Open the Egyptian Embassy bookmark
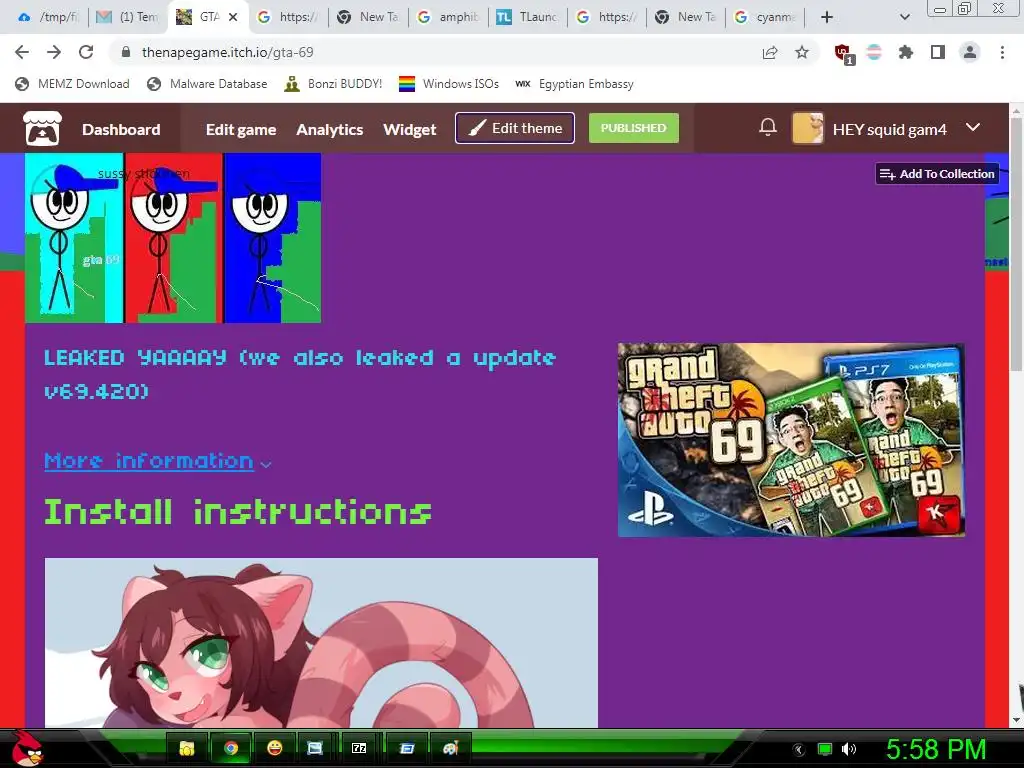1024x768 pixels. (x=574, y=84)
